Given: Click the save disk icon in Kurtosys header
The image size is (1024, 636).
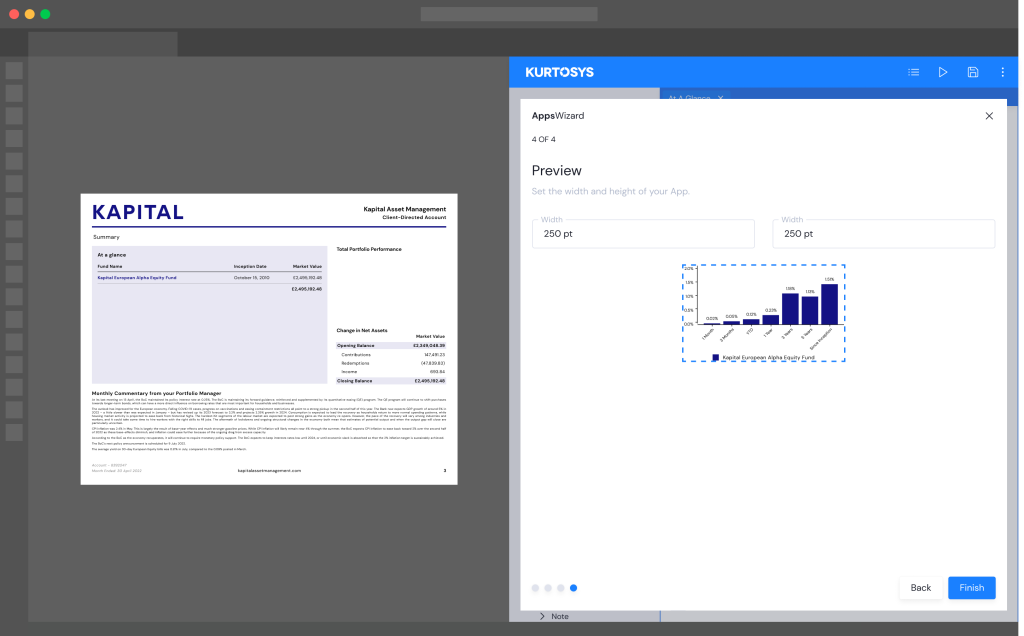Looking at the screenshot, I should [x=972, y=72].
